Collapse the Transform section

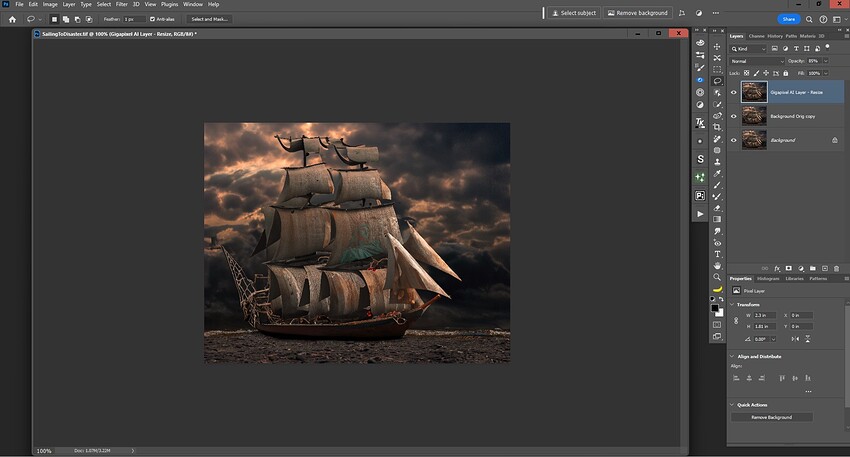[732, 305]
